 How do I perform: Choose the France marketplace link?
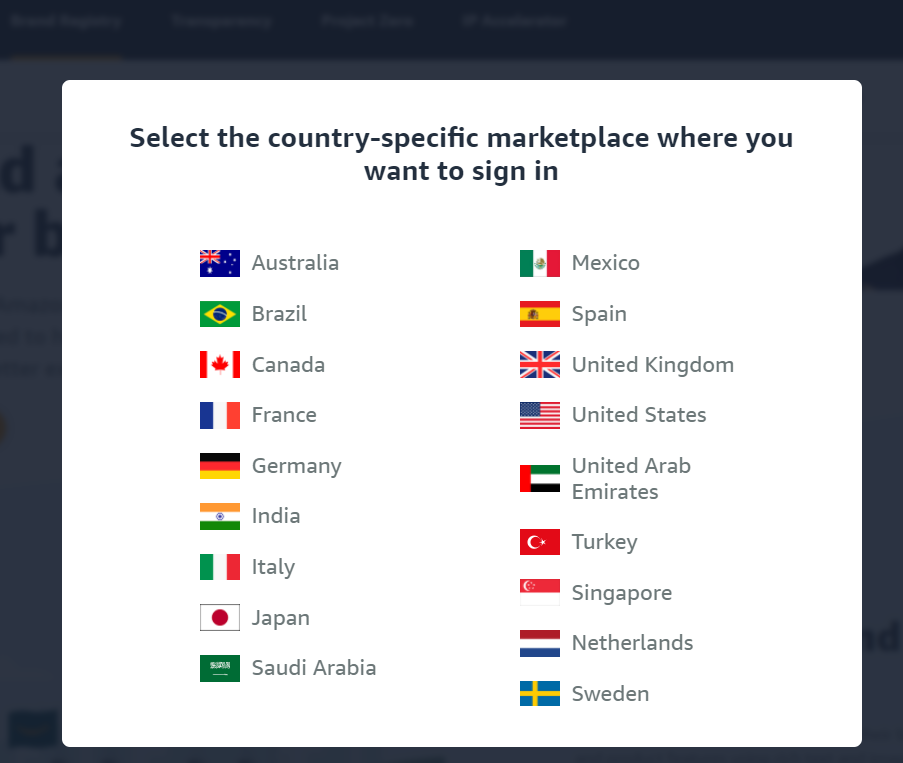click(x=284, y=415)
